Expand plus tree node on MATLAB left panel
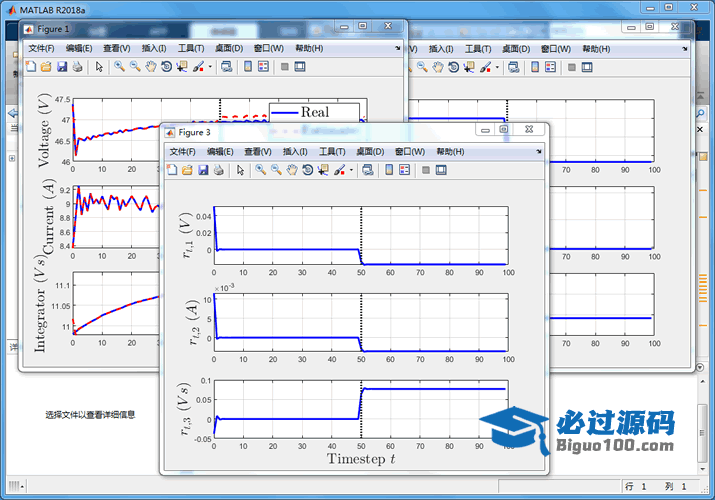 click(12, 158)
